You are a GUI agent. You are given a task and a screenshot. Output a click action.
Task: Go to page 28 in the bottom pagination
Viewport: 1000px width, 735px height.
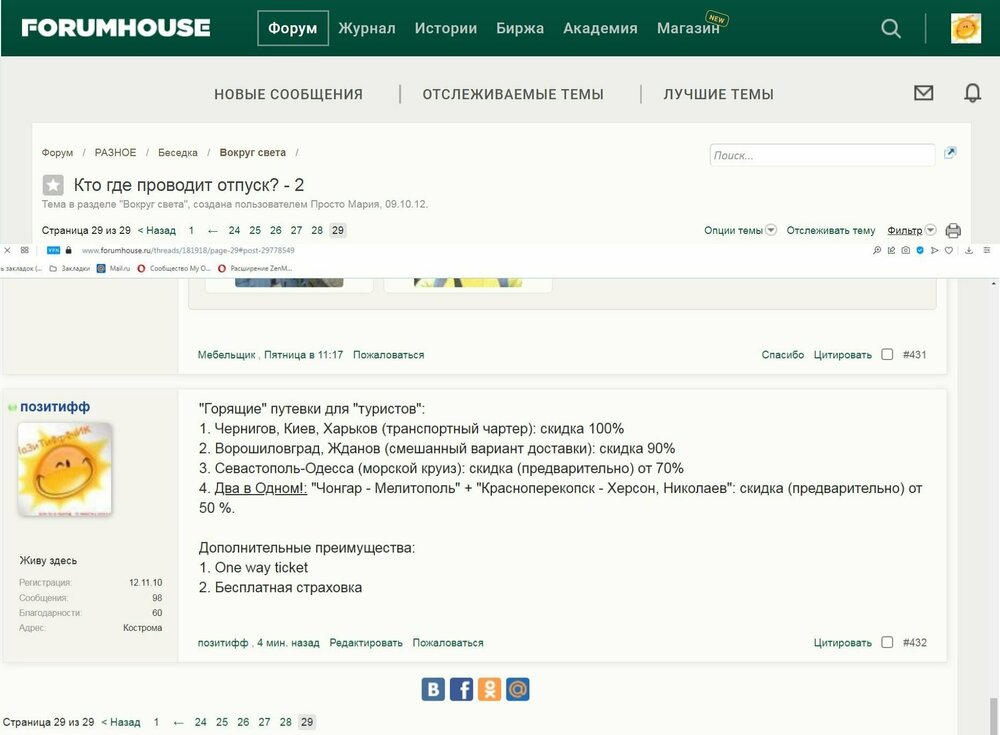point(286,722)
